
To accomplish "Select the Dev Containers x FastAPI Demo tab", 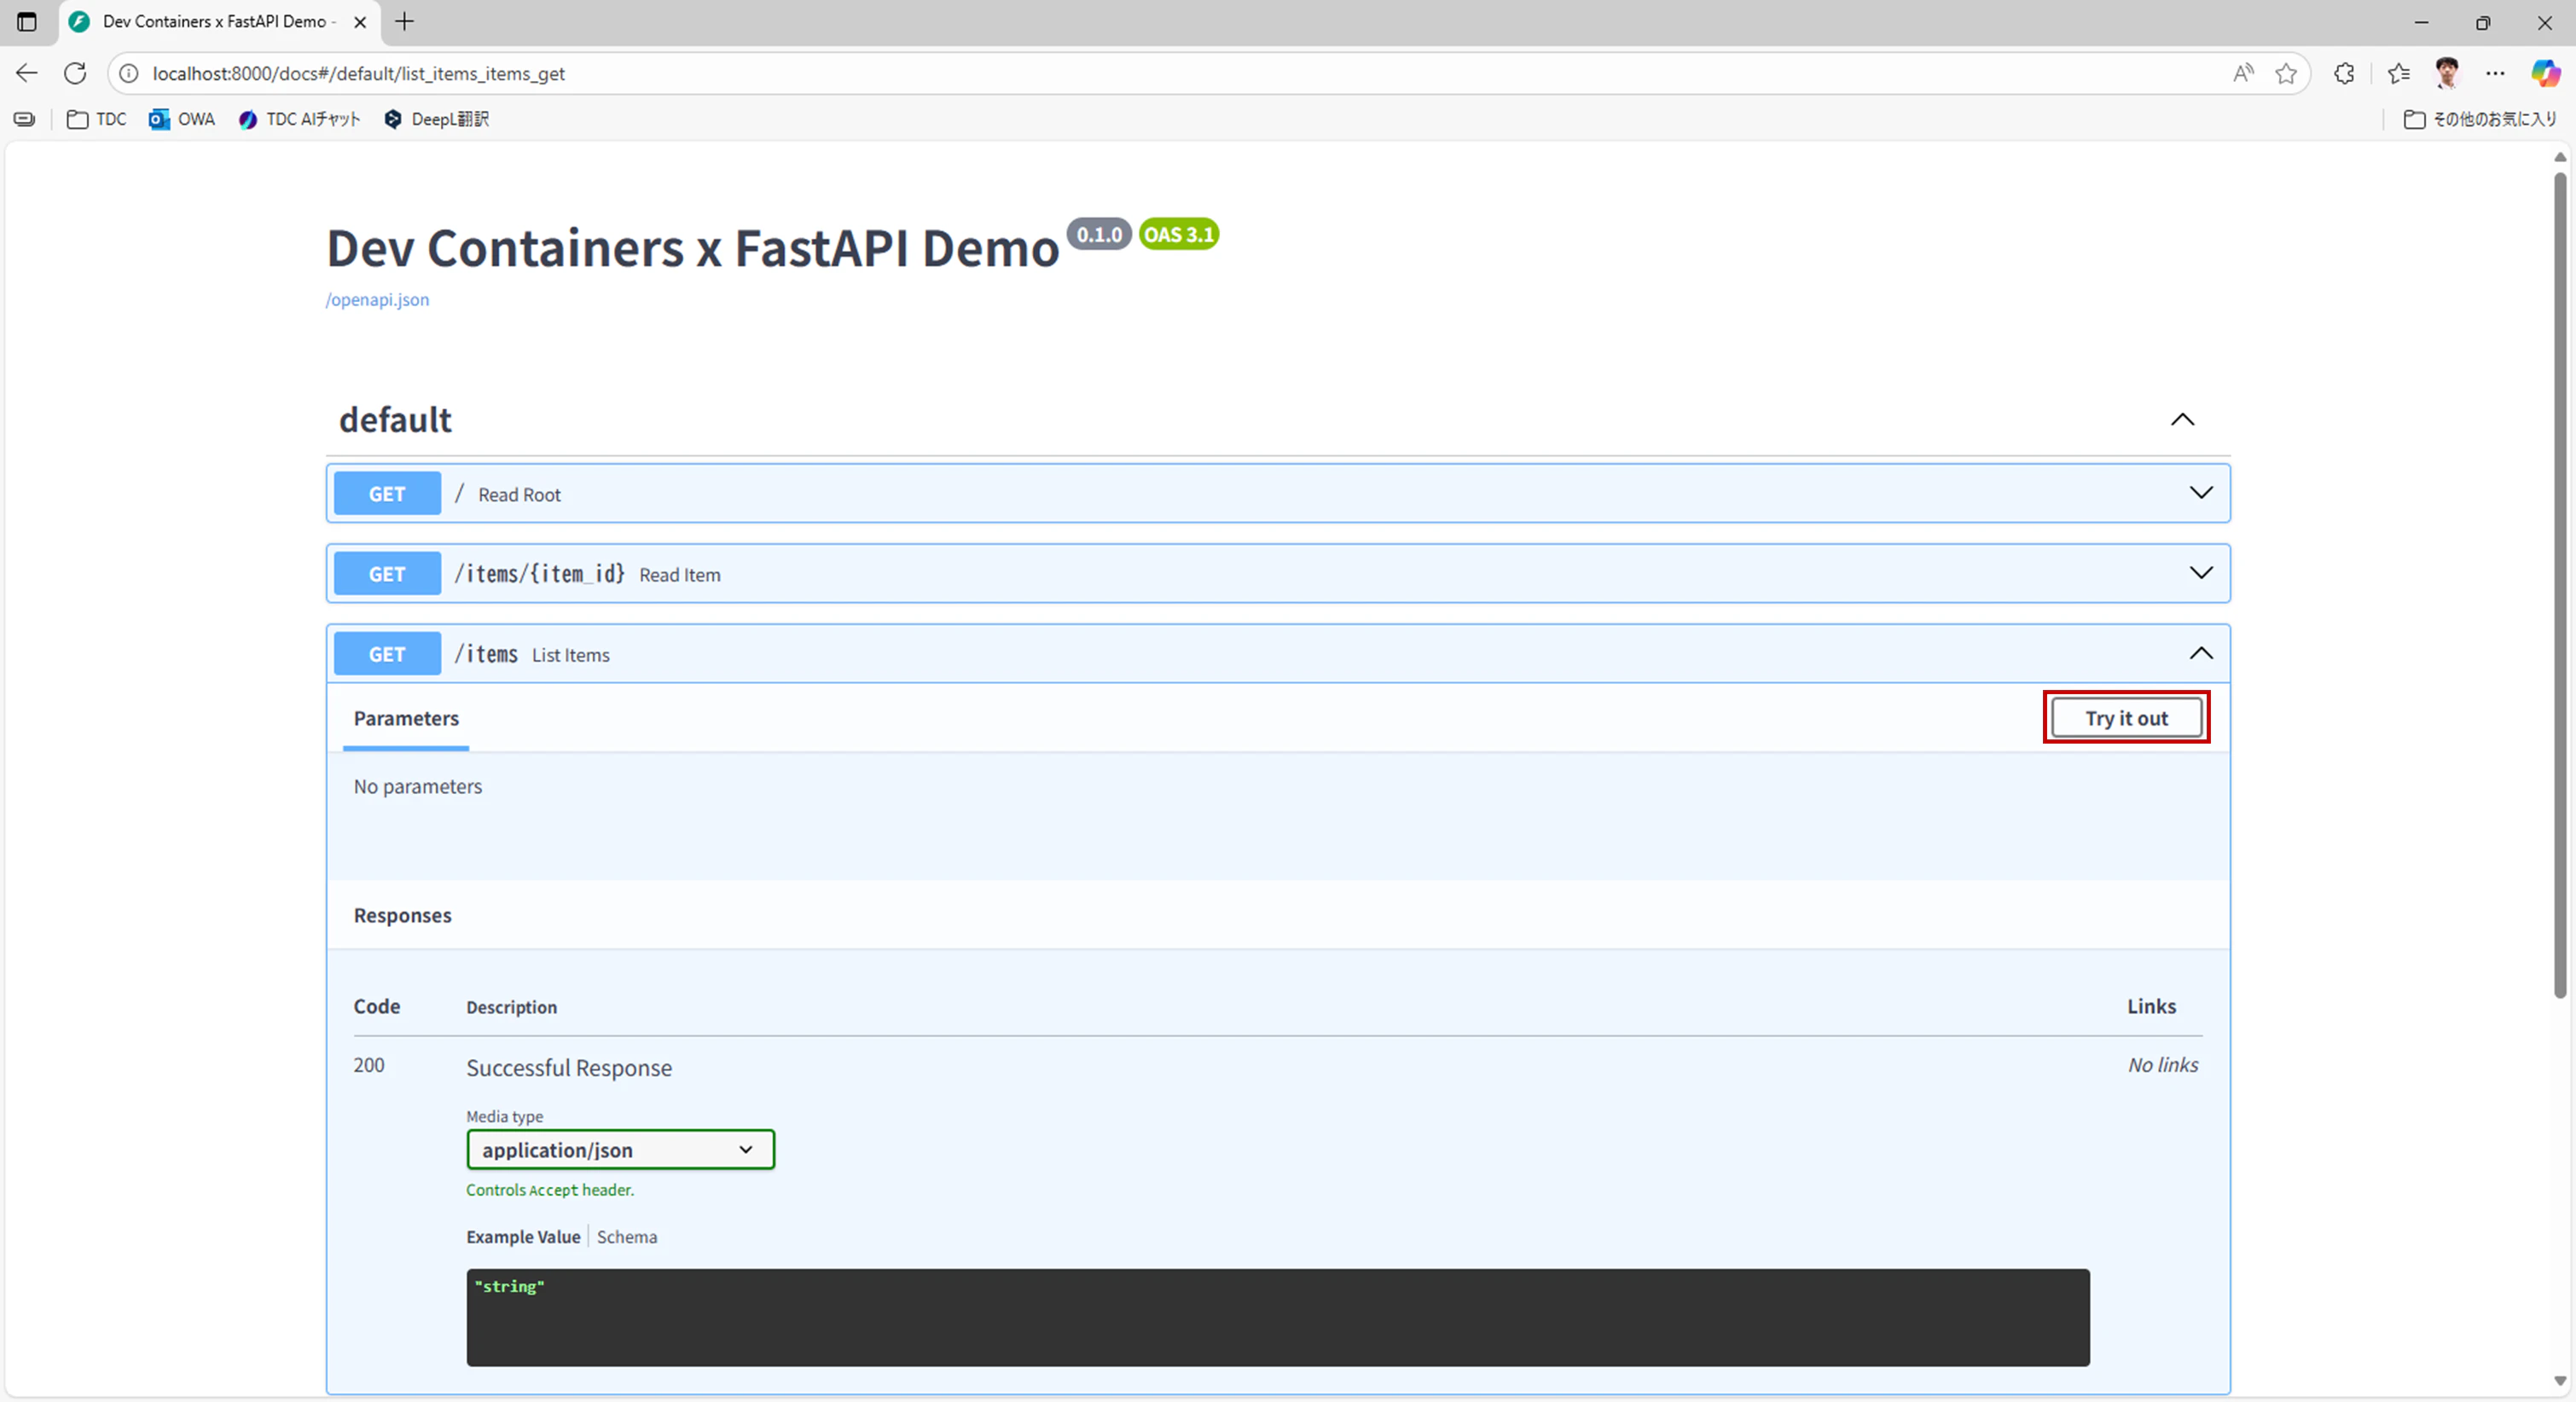I will [x=220, y=21].
